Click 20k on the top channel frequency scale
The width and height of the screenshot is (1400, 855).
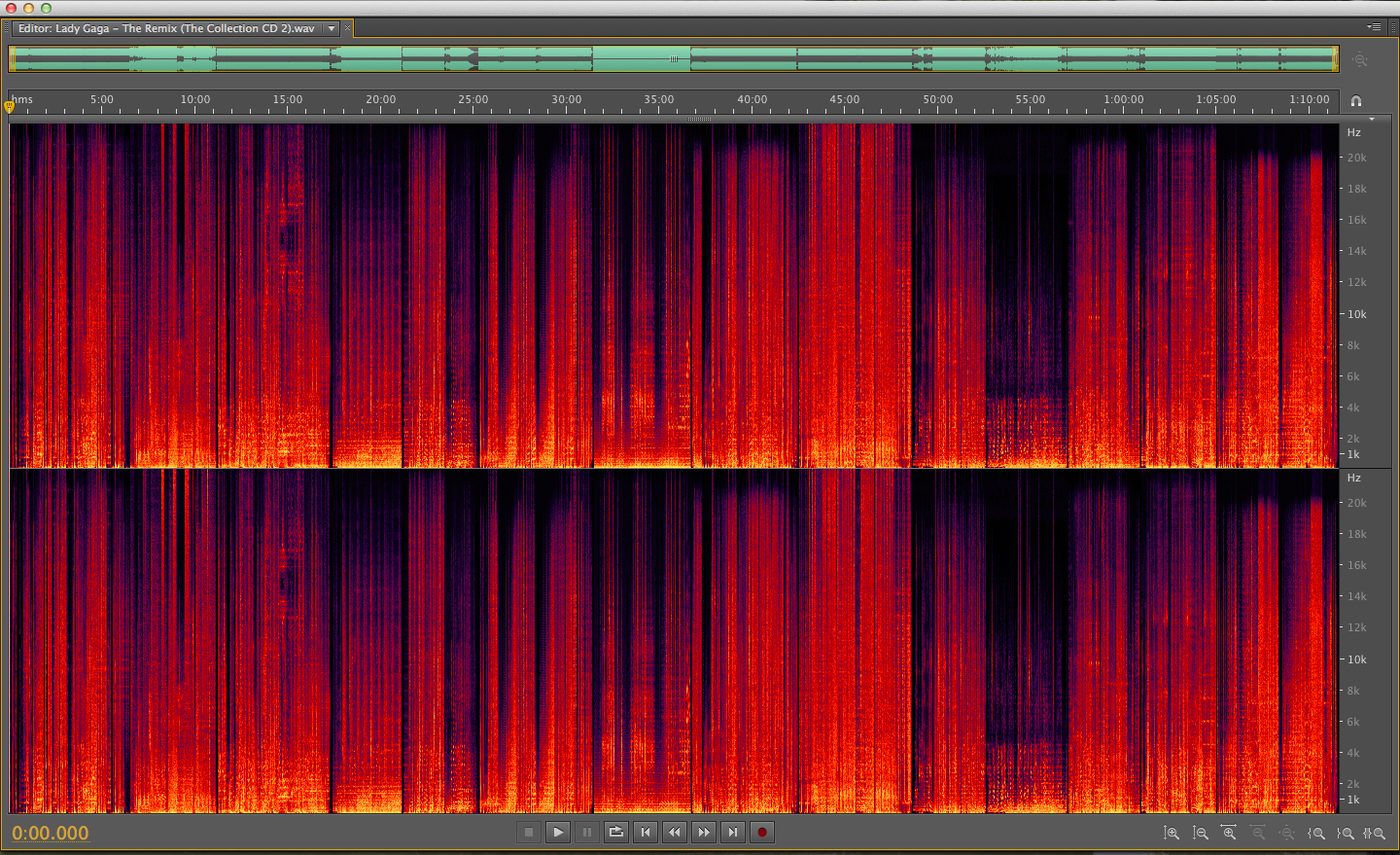pyautogui.click(x=1356, y=157)
